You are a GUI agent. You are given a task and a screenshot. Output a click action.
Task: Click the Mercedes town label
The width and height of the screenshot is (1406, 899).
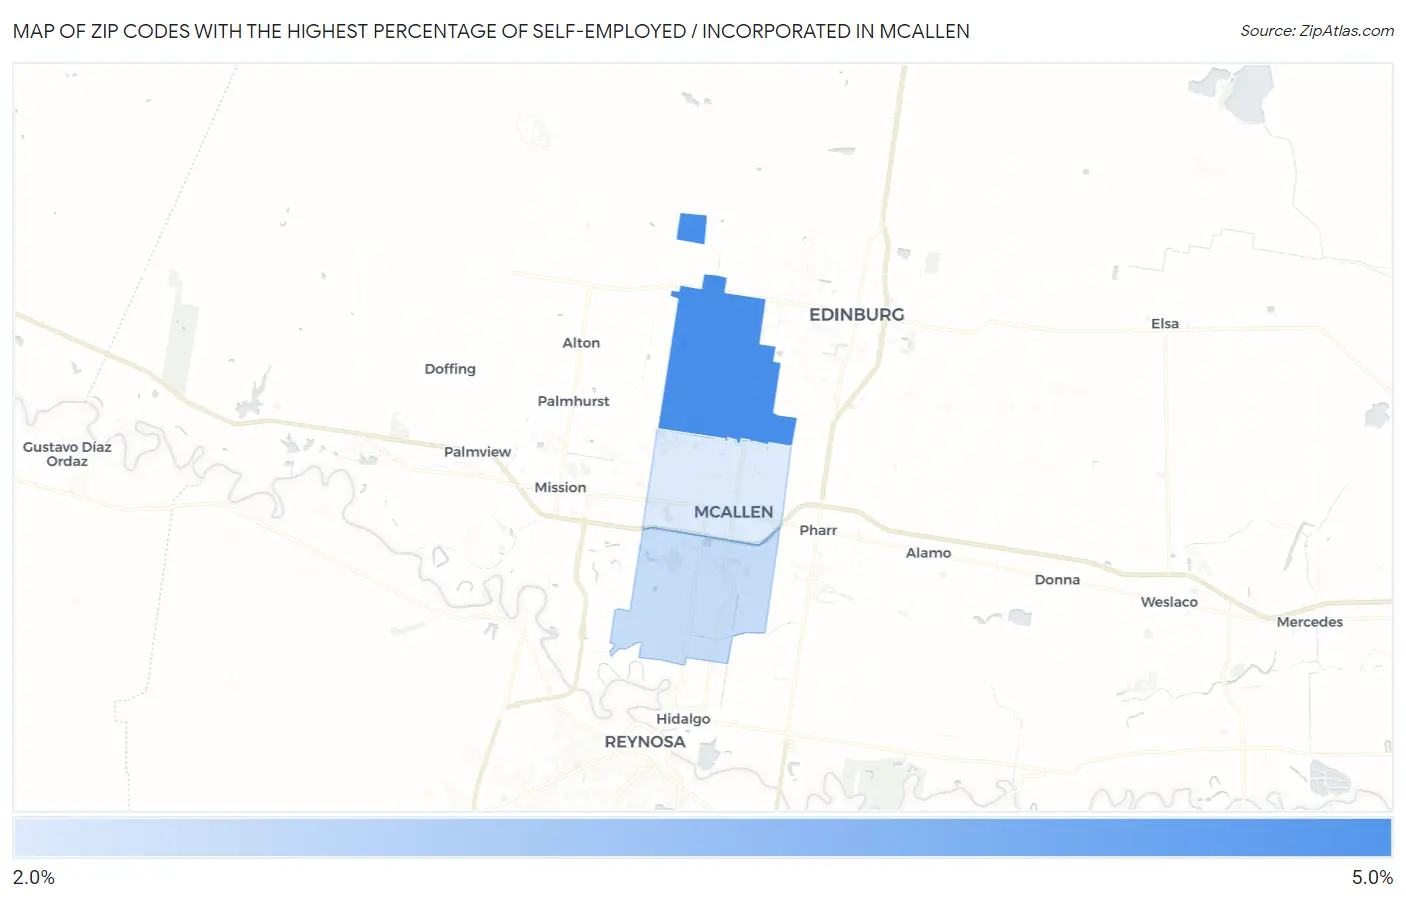[x=1309, y=622]
